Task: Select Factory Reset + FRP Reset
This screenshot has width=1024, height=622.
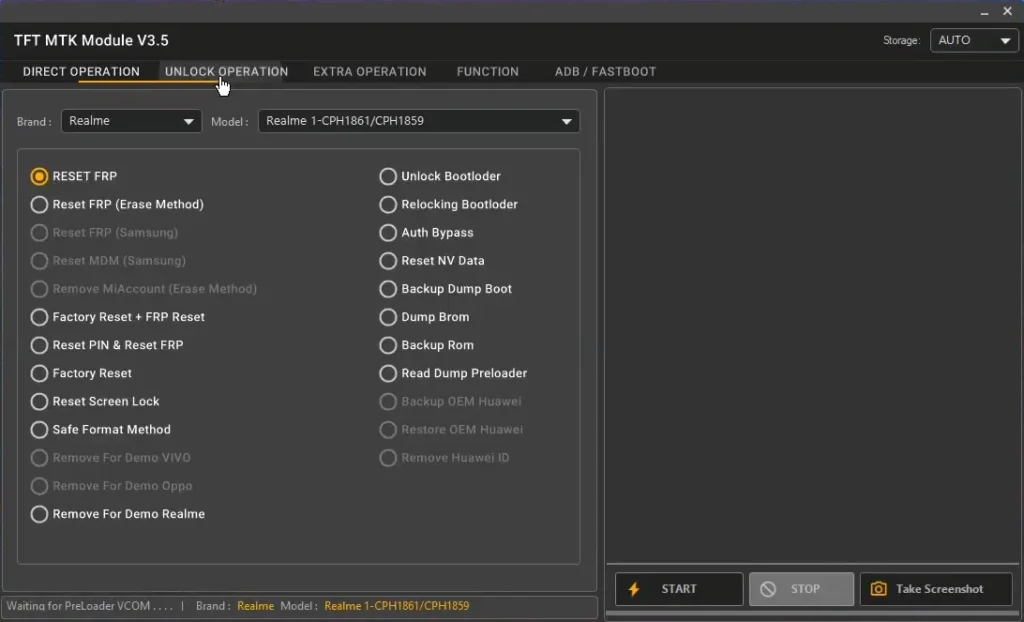Action: click(39, 317)
